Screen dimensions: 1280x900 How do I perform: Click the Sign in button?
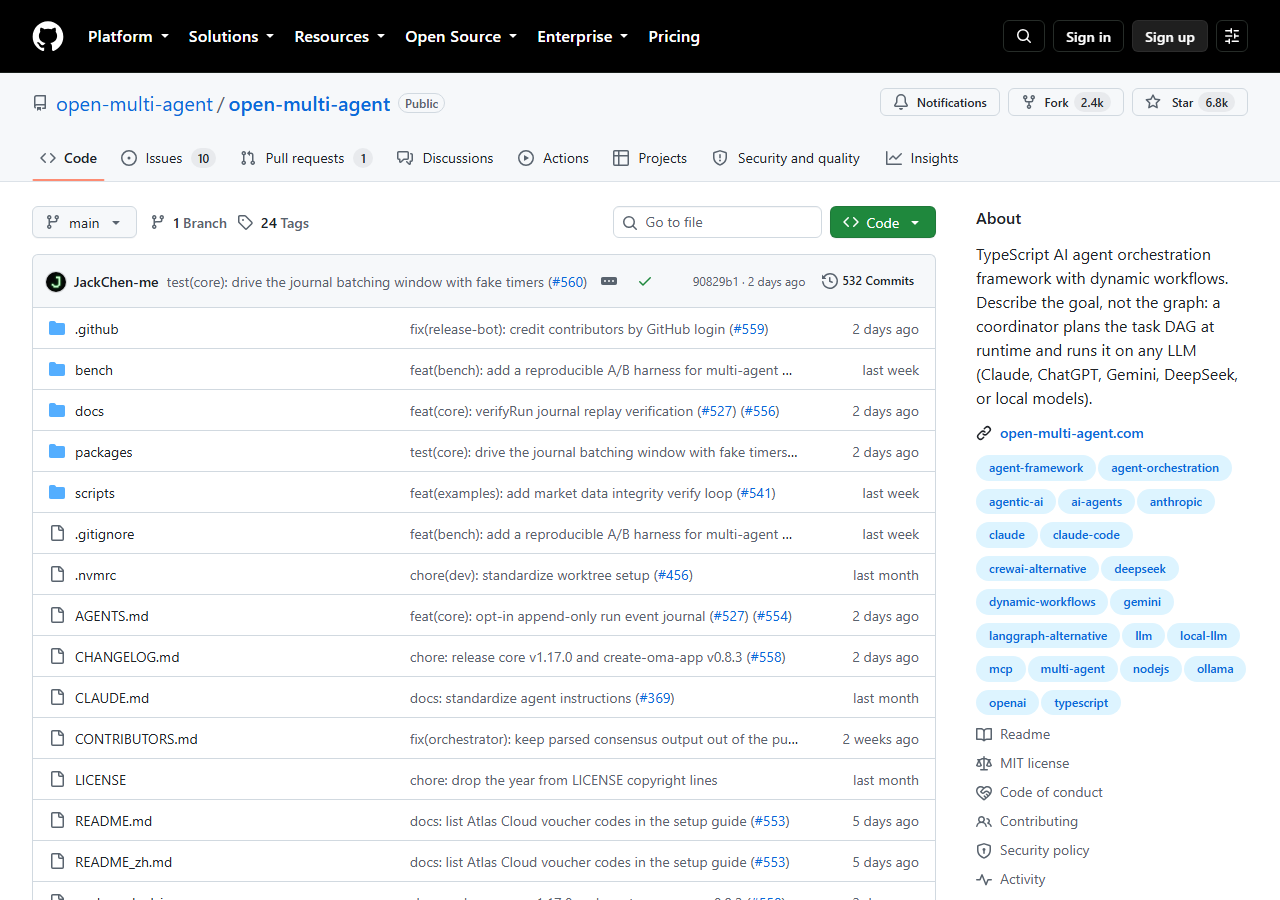tap(1088, 36)
